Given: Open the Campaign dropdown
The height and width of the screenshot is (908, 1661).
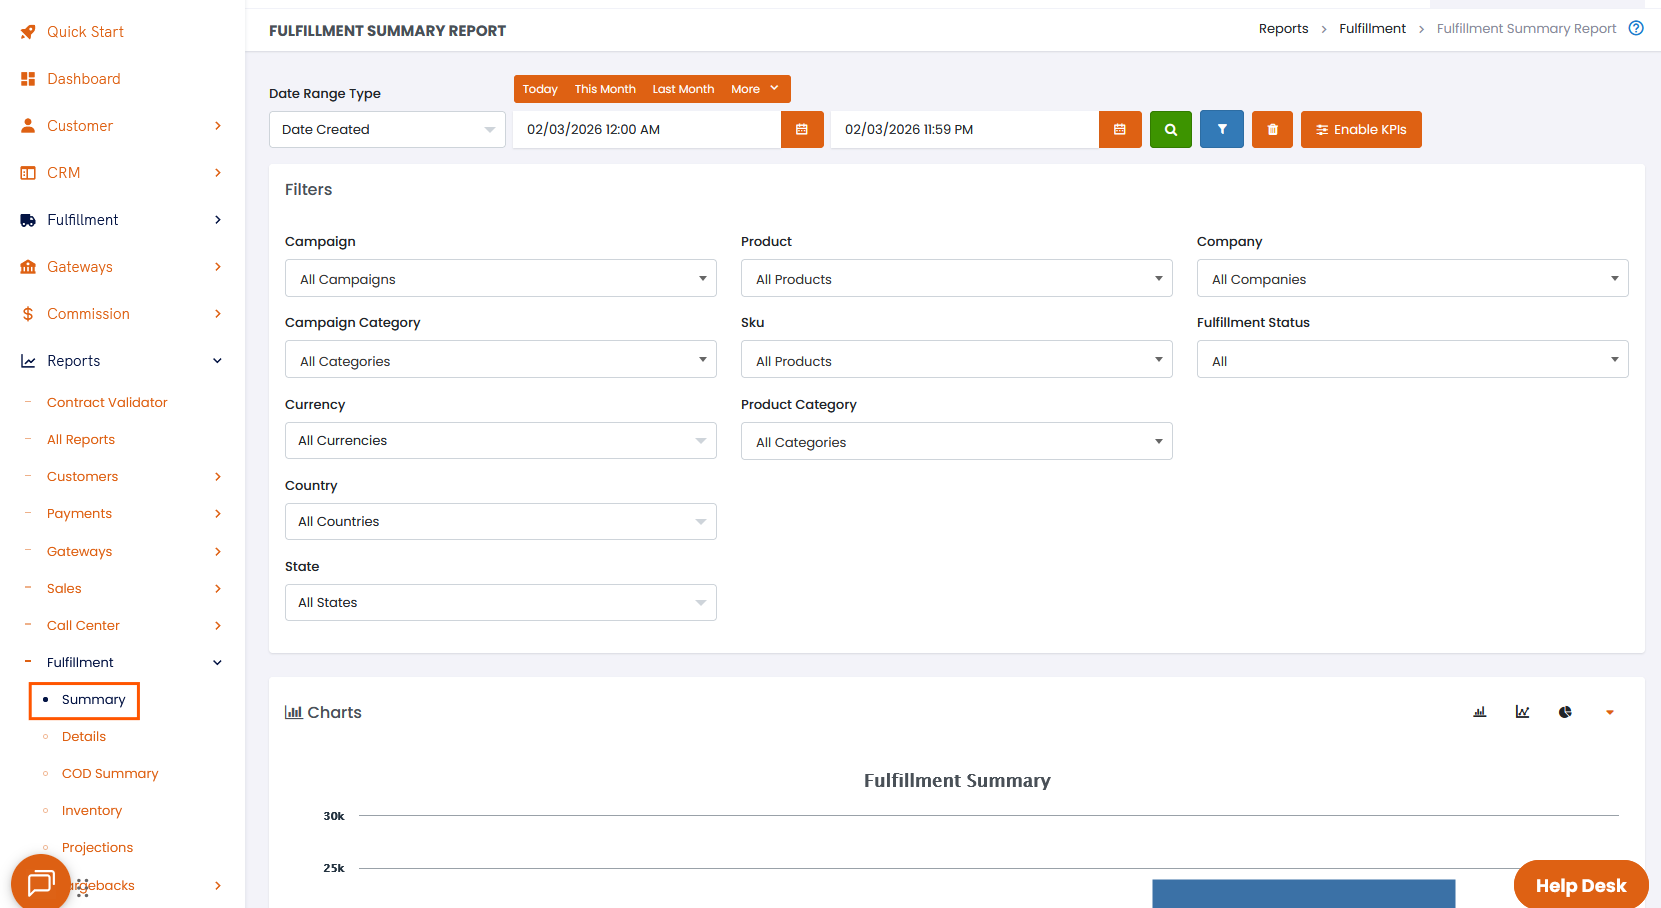Looking at the screenshot, I should click(x=500, y=279).
